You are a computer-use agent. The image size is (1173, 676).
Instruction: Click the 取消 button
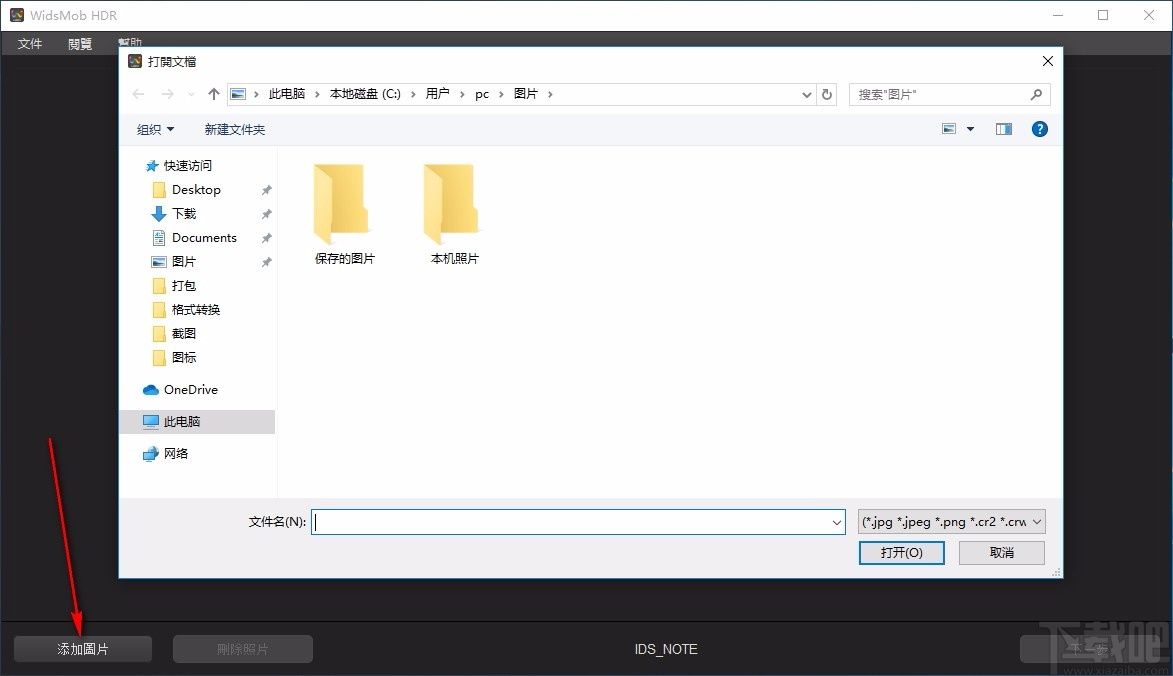tap(1001, 552)
